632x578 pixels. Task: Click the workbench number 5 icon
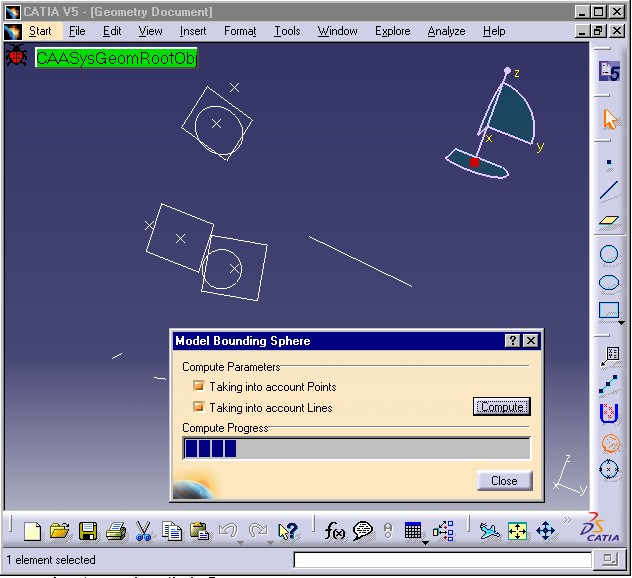pos(609,72)
